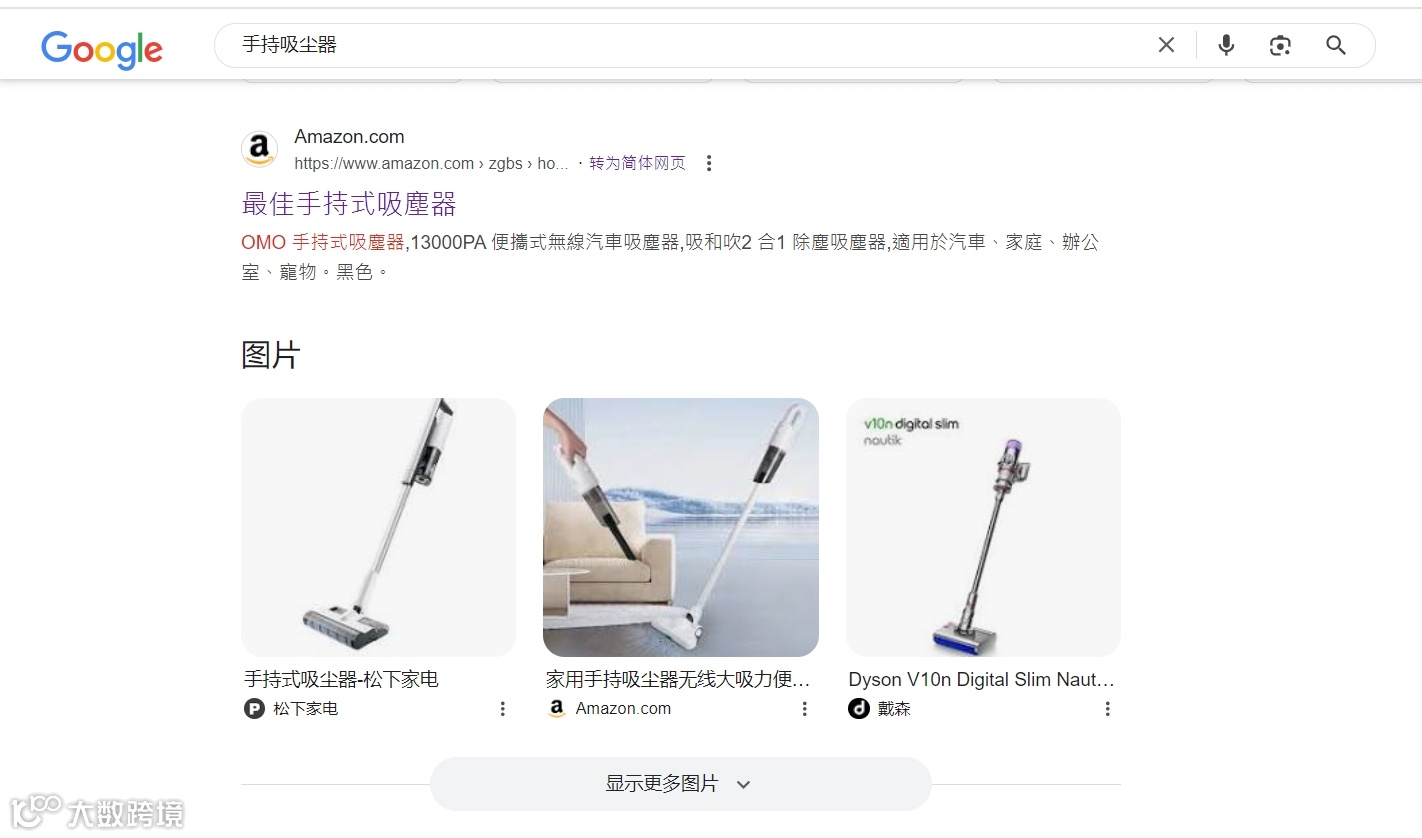This screenshot has width=1422, height=838.
Task: Open options menu for Amazon.com image
Action: [x=805, y=709]
